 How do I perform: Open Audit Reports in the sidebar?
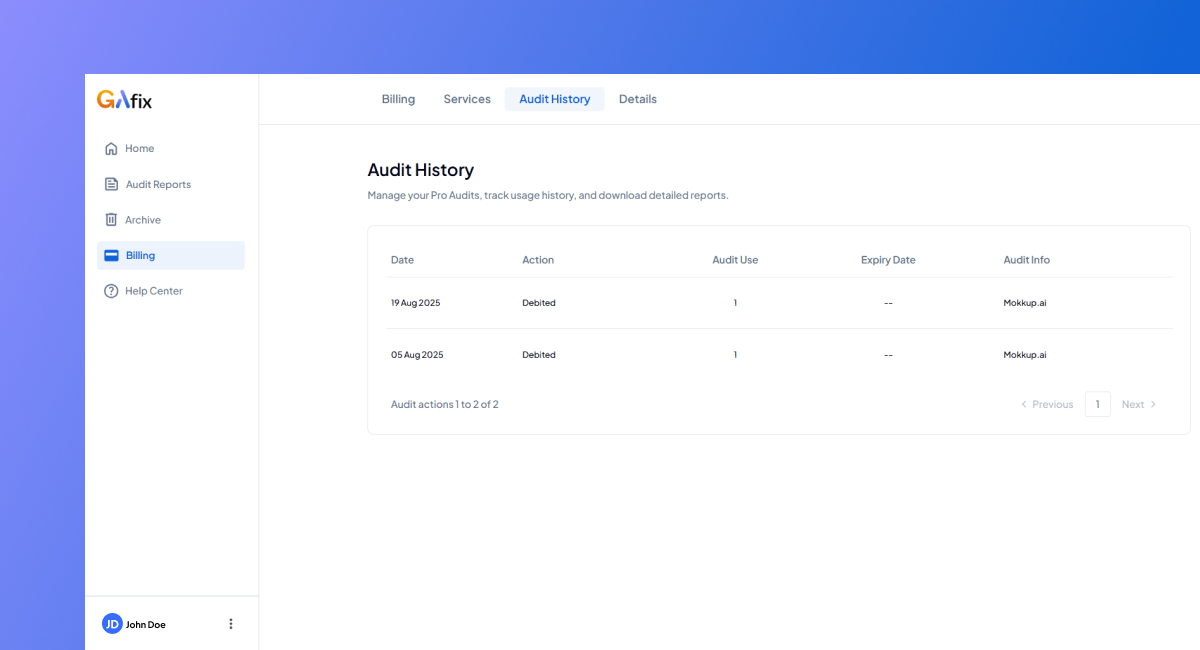click(x=171, y=184)
